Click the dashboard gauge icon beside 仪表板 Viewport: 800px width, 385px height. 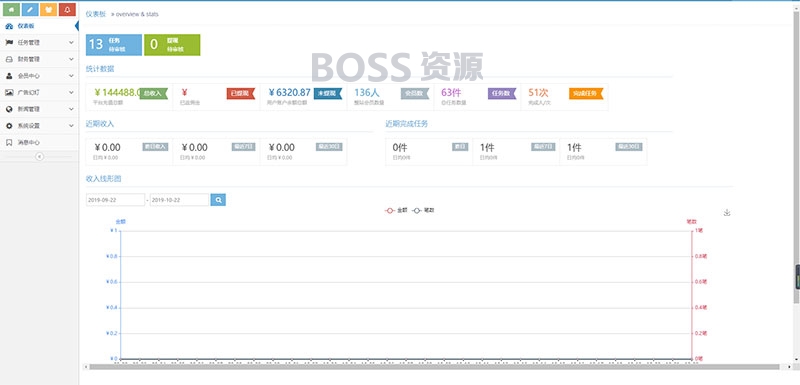(9, 26)
